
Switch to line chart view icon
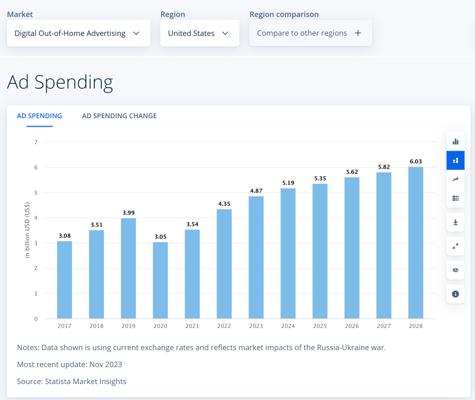455,179
